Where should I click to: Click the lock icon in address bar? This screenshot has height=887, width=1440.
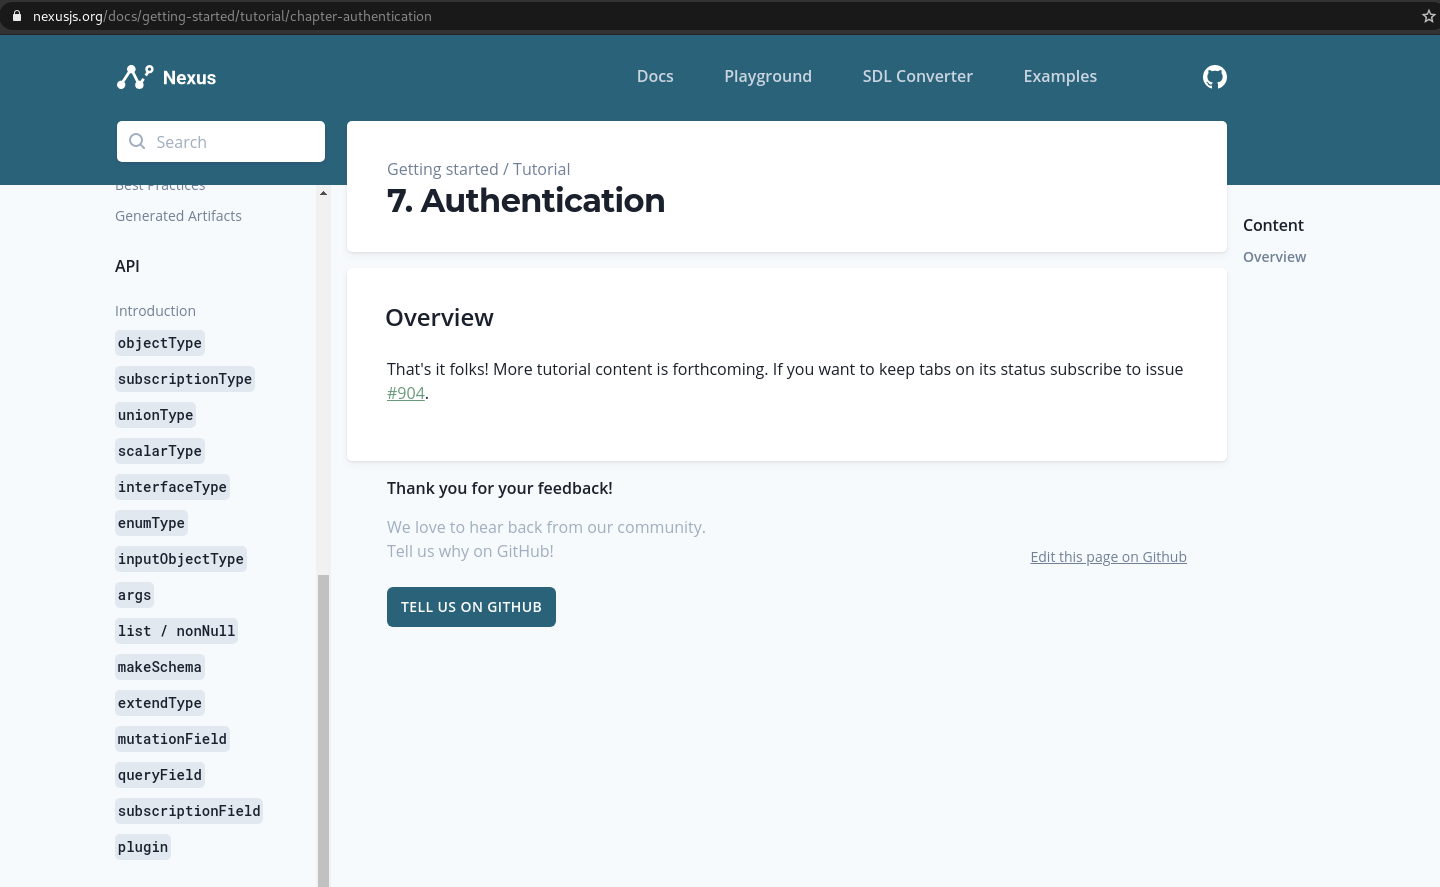(16, 16)
